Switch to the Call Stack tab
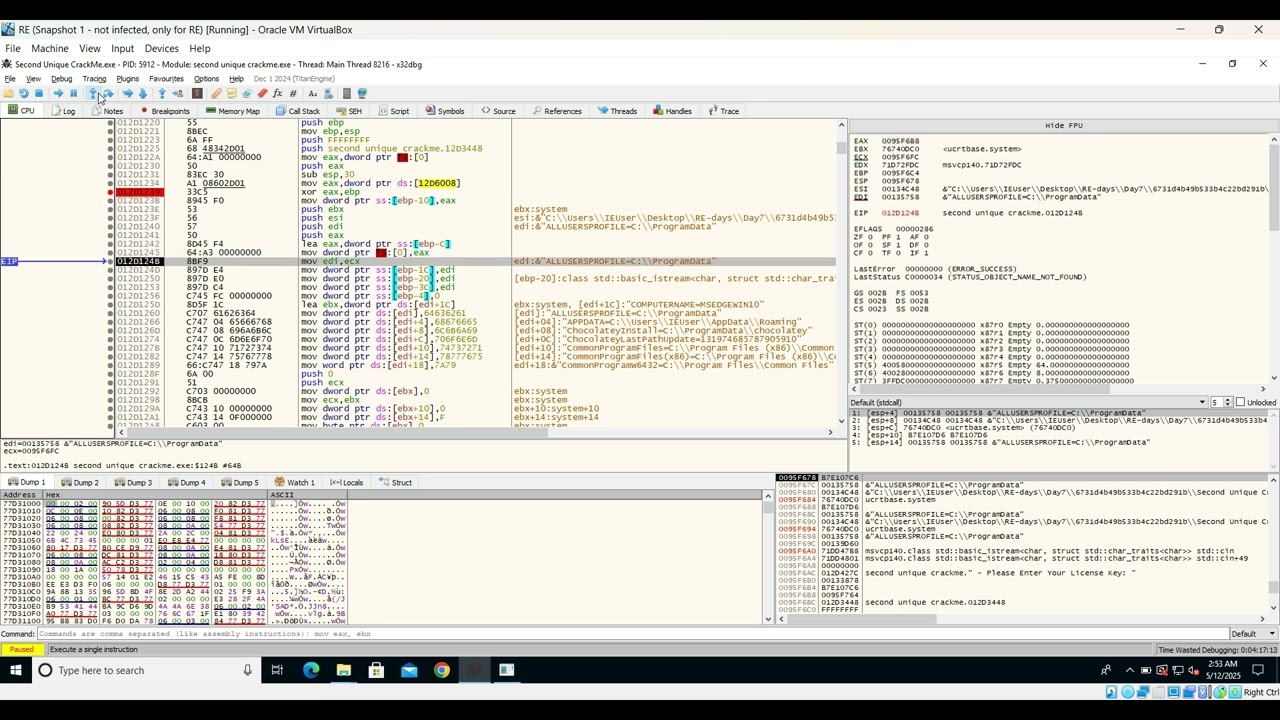The image size is (1280, 720). point(297,111)
